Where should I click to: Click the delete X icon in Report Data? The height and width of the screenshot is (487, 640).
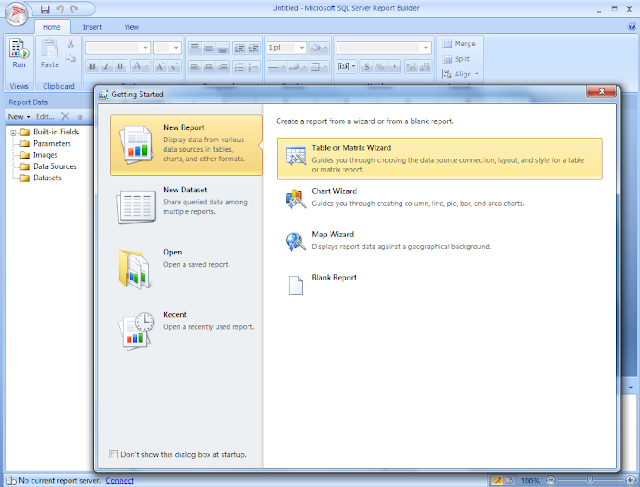[x=65, y=116]
